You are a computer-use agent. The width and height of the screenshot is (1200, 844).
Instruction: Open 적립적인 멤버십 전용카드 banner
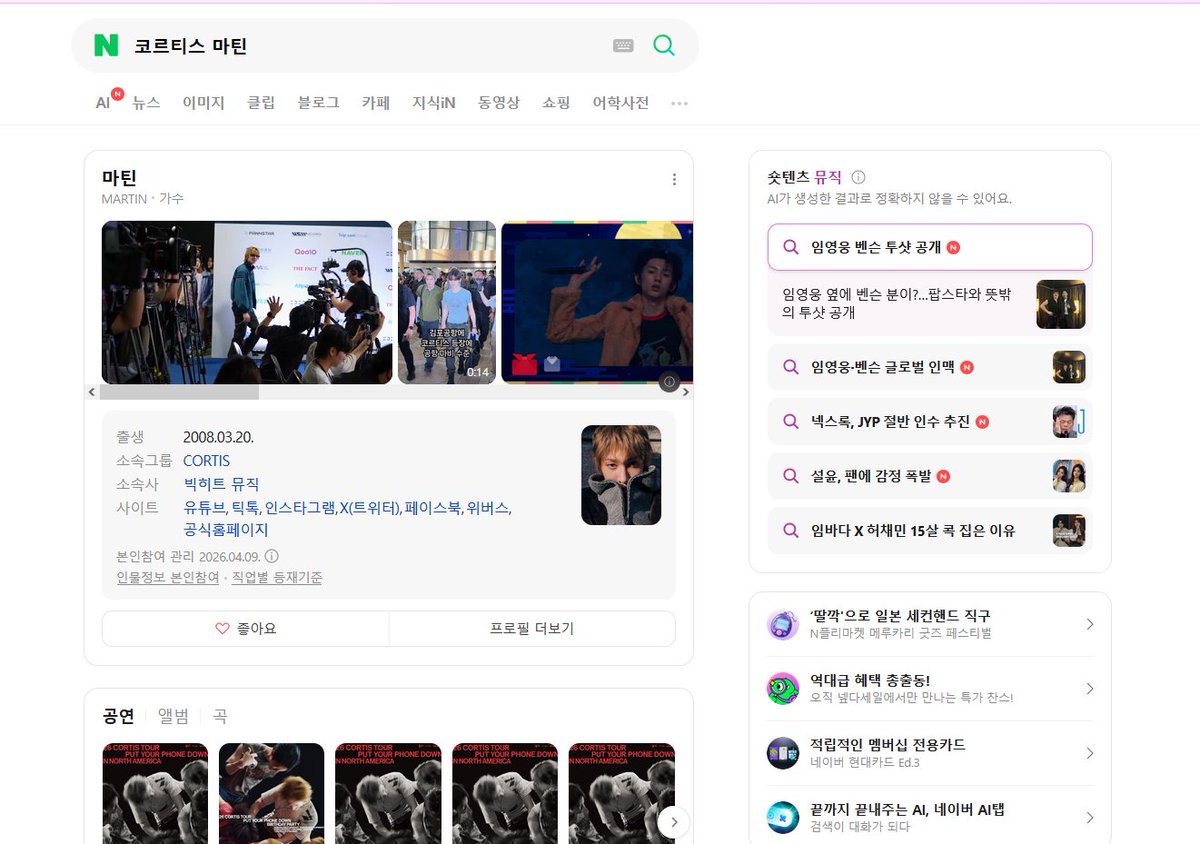pyautogui.click(x=930, y=753)
